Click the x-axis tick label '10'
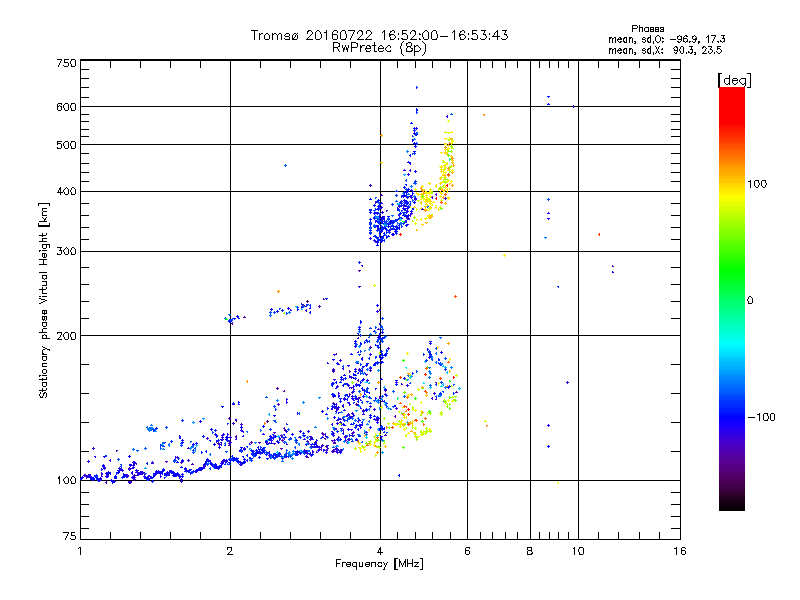Image resolution: width=800 pixels, height=600 pixels. (578, 551)
